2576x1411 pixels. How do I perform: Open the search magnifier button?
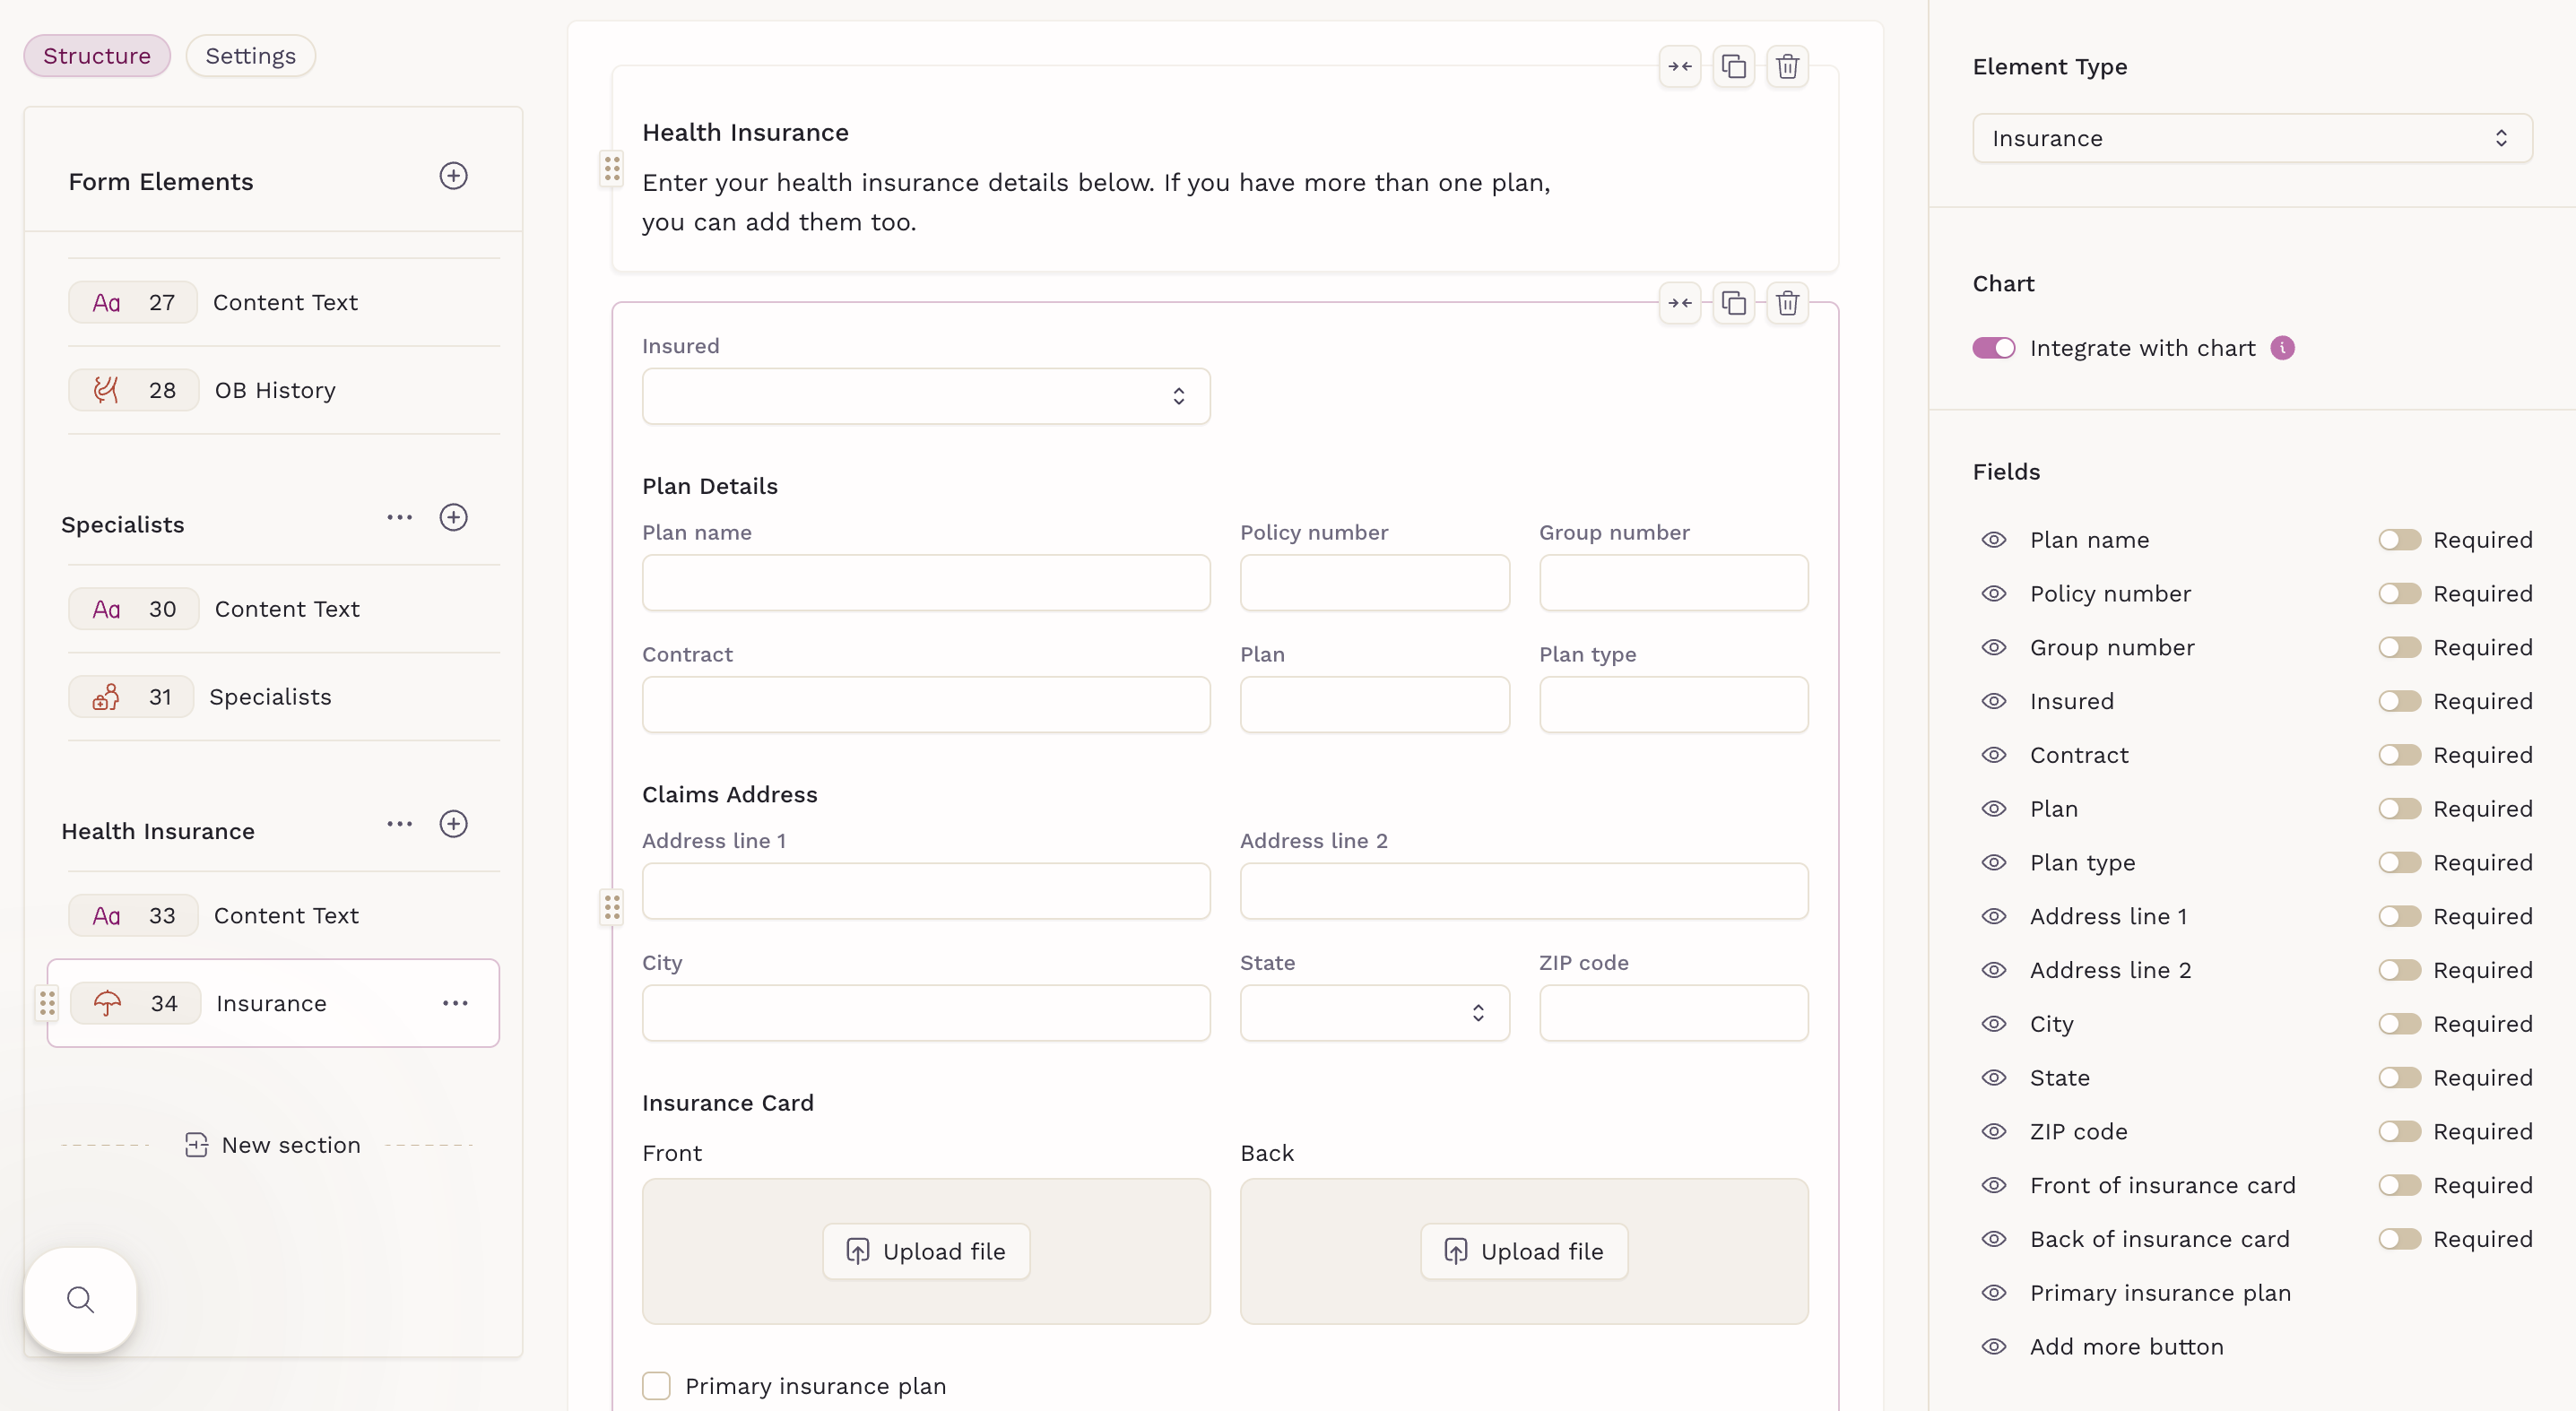point(80,1299)
